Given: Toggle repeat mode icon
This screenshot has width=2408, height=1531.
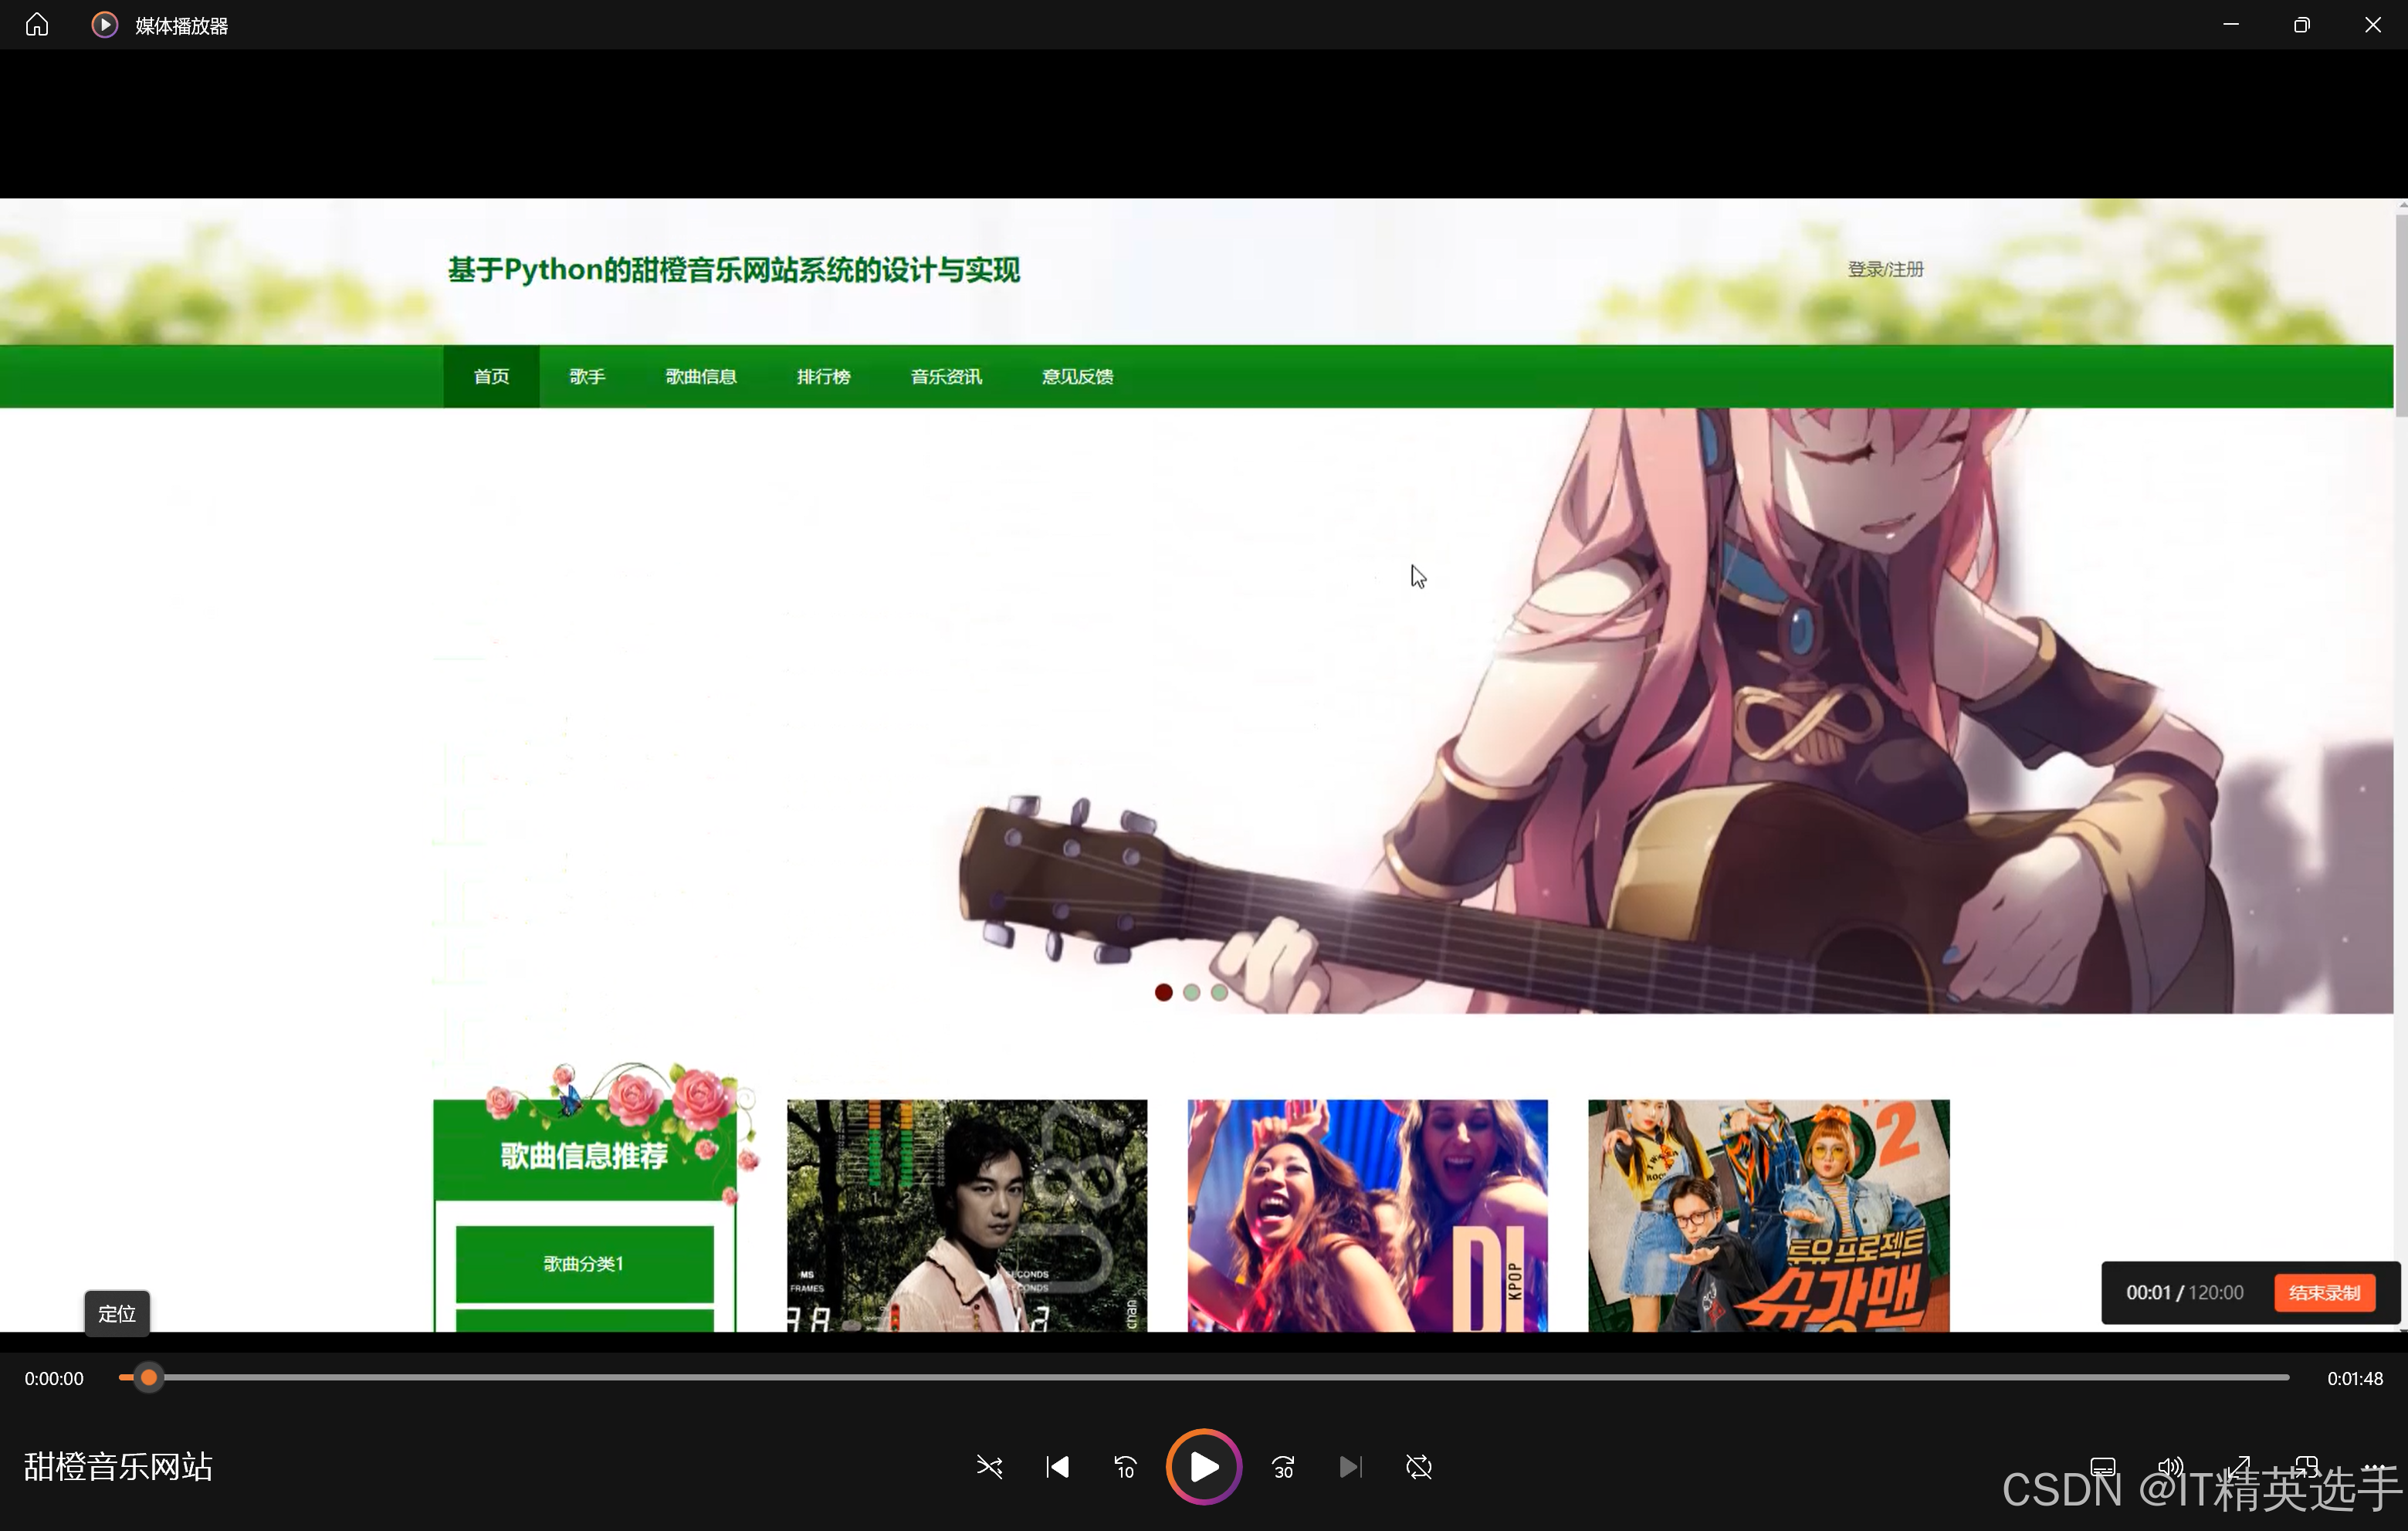Looking at the screenshot, I should [1418, 1467].
